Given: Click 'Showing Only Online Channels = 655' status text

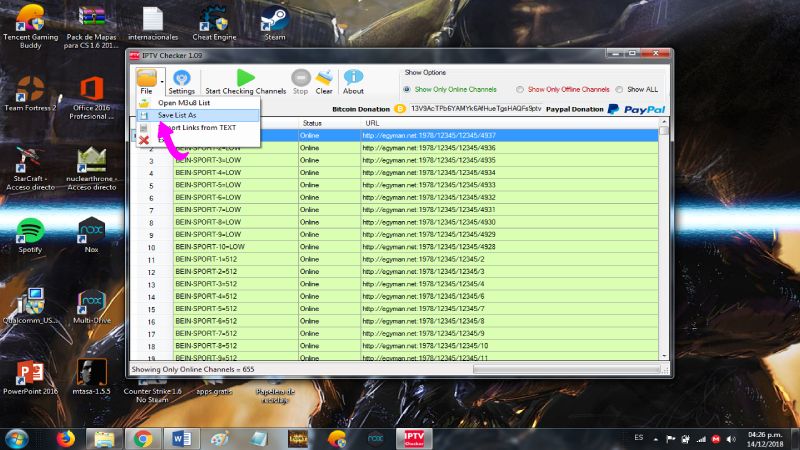Looking at the screenshot, I should tap(193, 369).
